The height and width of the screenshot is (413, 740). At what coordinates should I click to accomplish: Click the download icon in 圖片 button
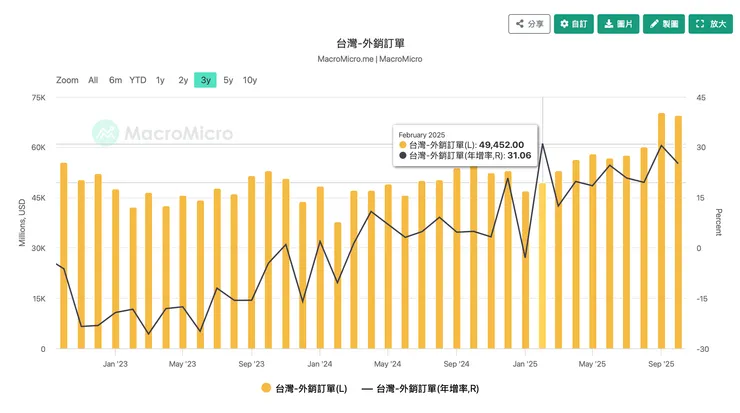(609, 24)
